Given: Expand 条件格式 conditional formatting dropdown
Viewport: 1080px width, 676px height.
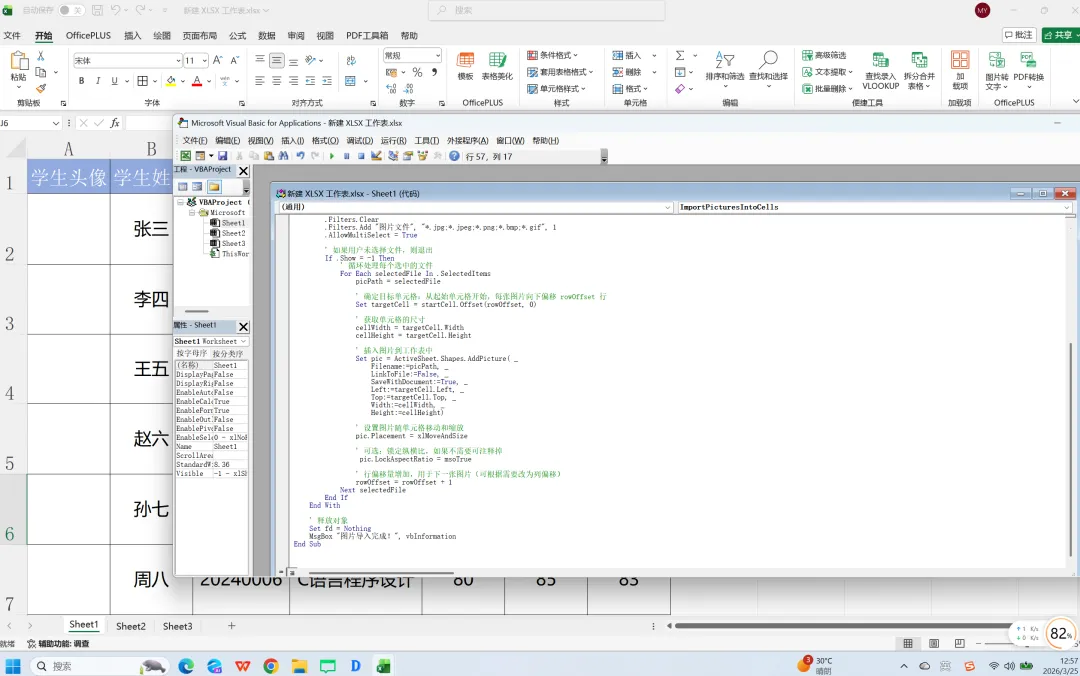Looking at the screenshot, I should pyautogui.click(x=552, y=55).
